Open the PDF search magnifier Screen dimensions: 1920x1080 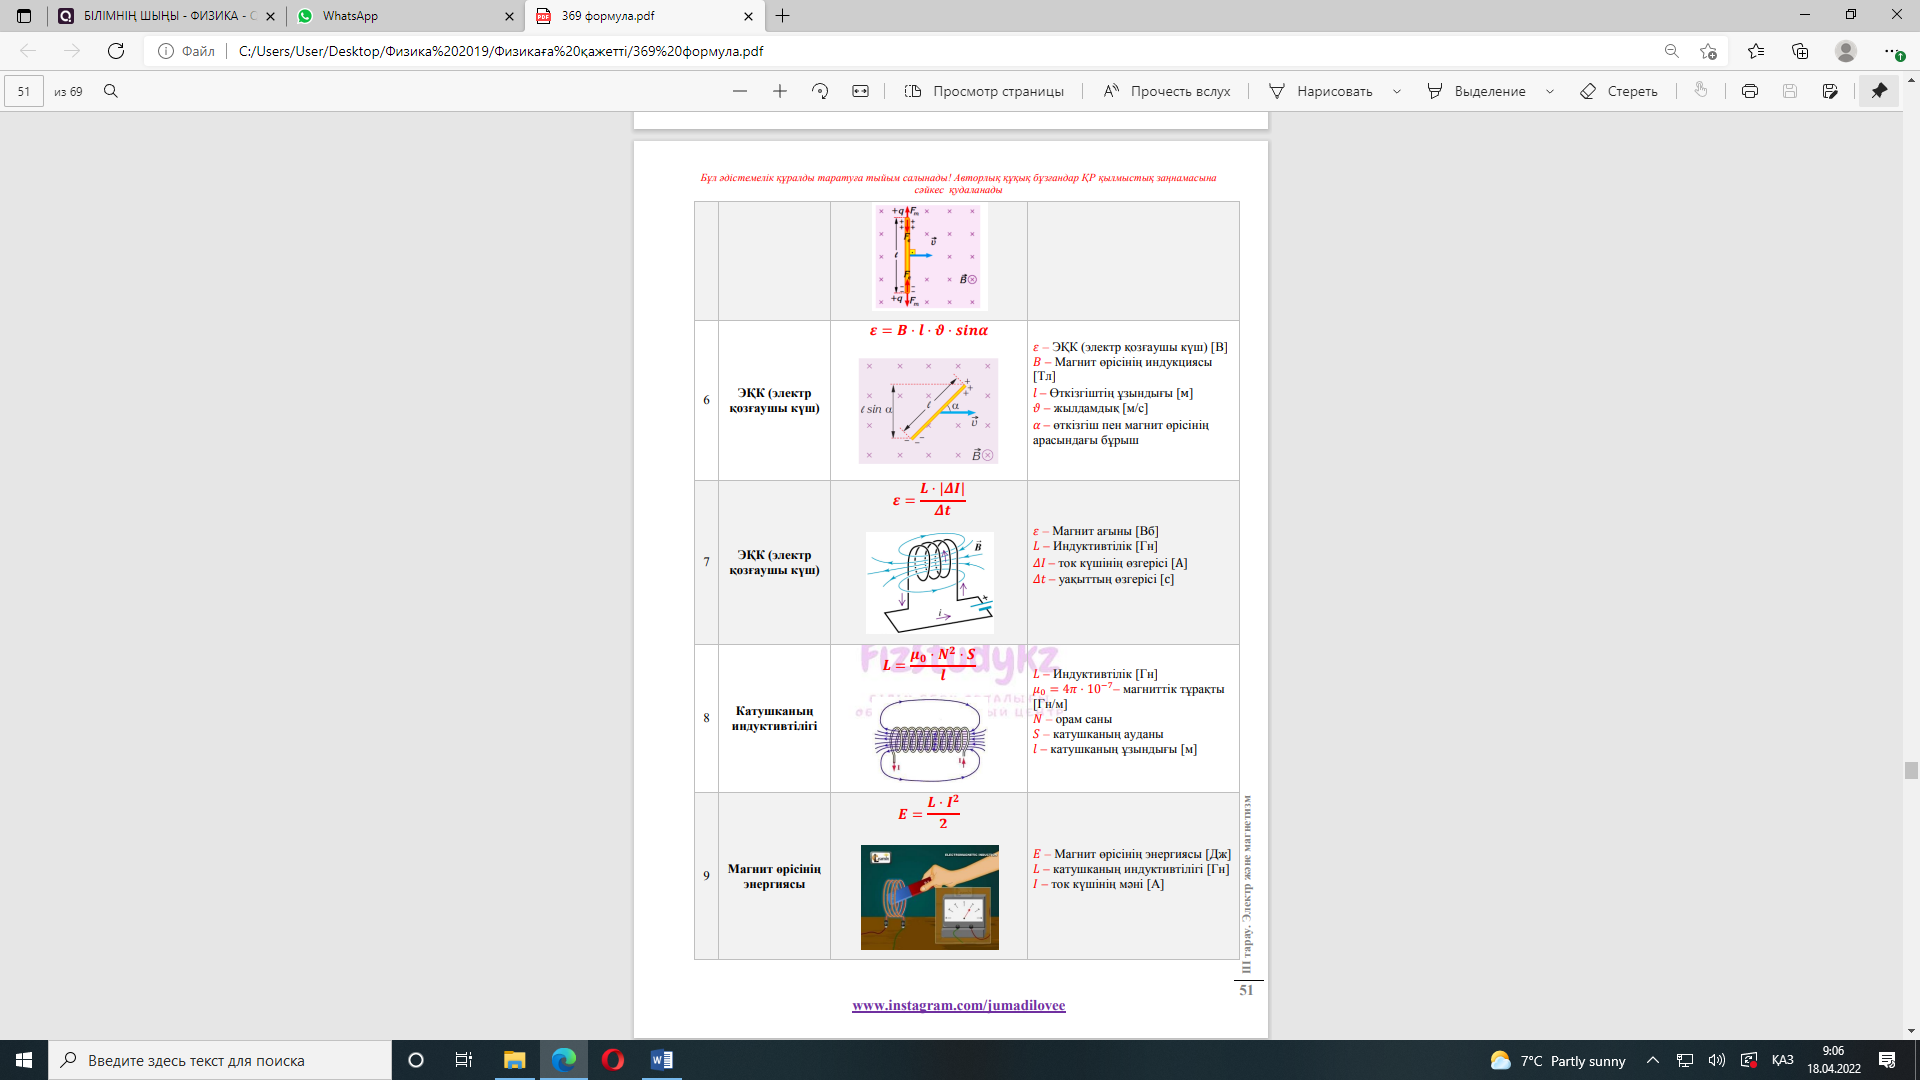111,91
